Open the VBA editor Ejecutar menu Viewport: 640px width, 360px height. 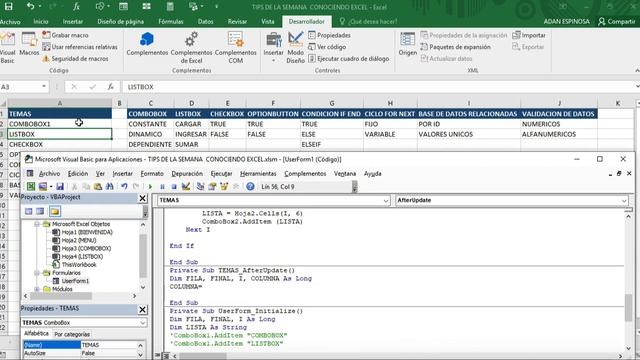pyautogui.click(x=221, y=173)
